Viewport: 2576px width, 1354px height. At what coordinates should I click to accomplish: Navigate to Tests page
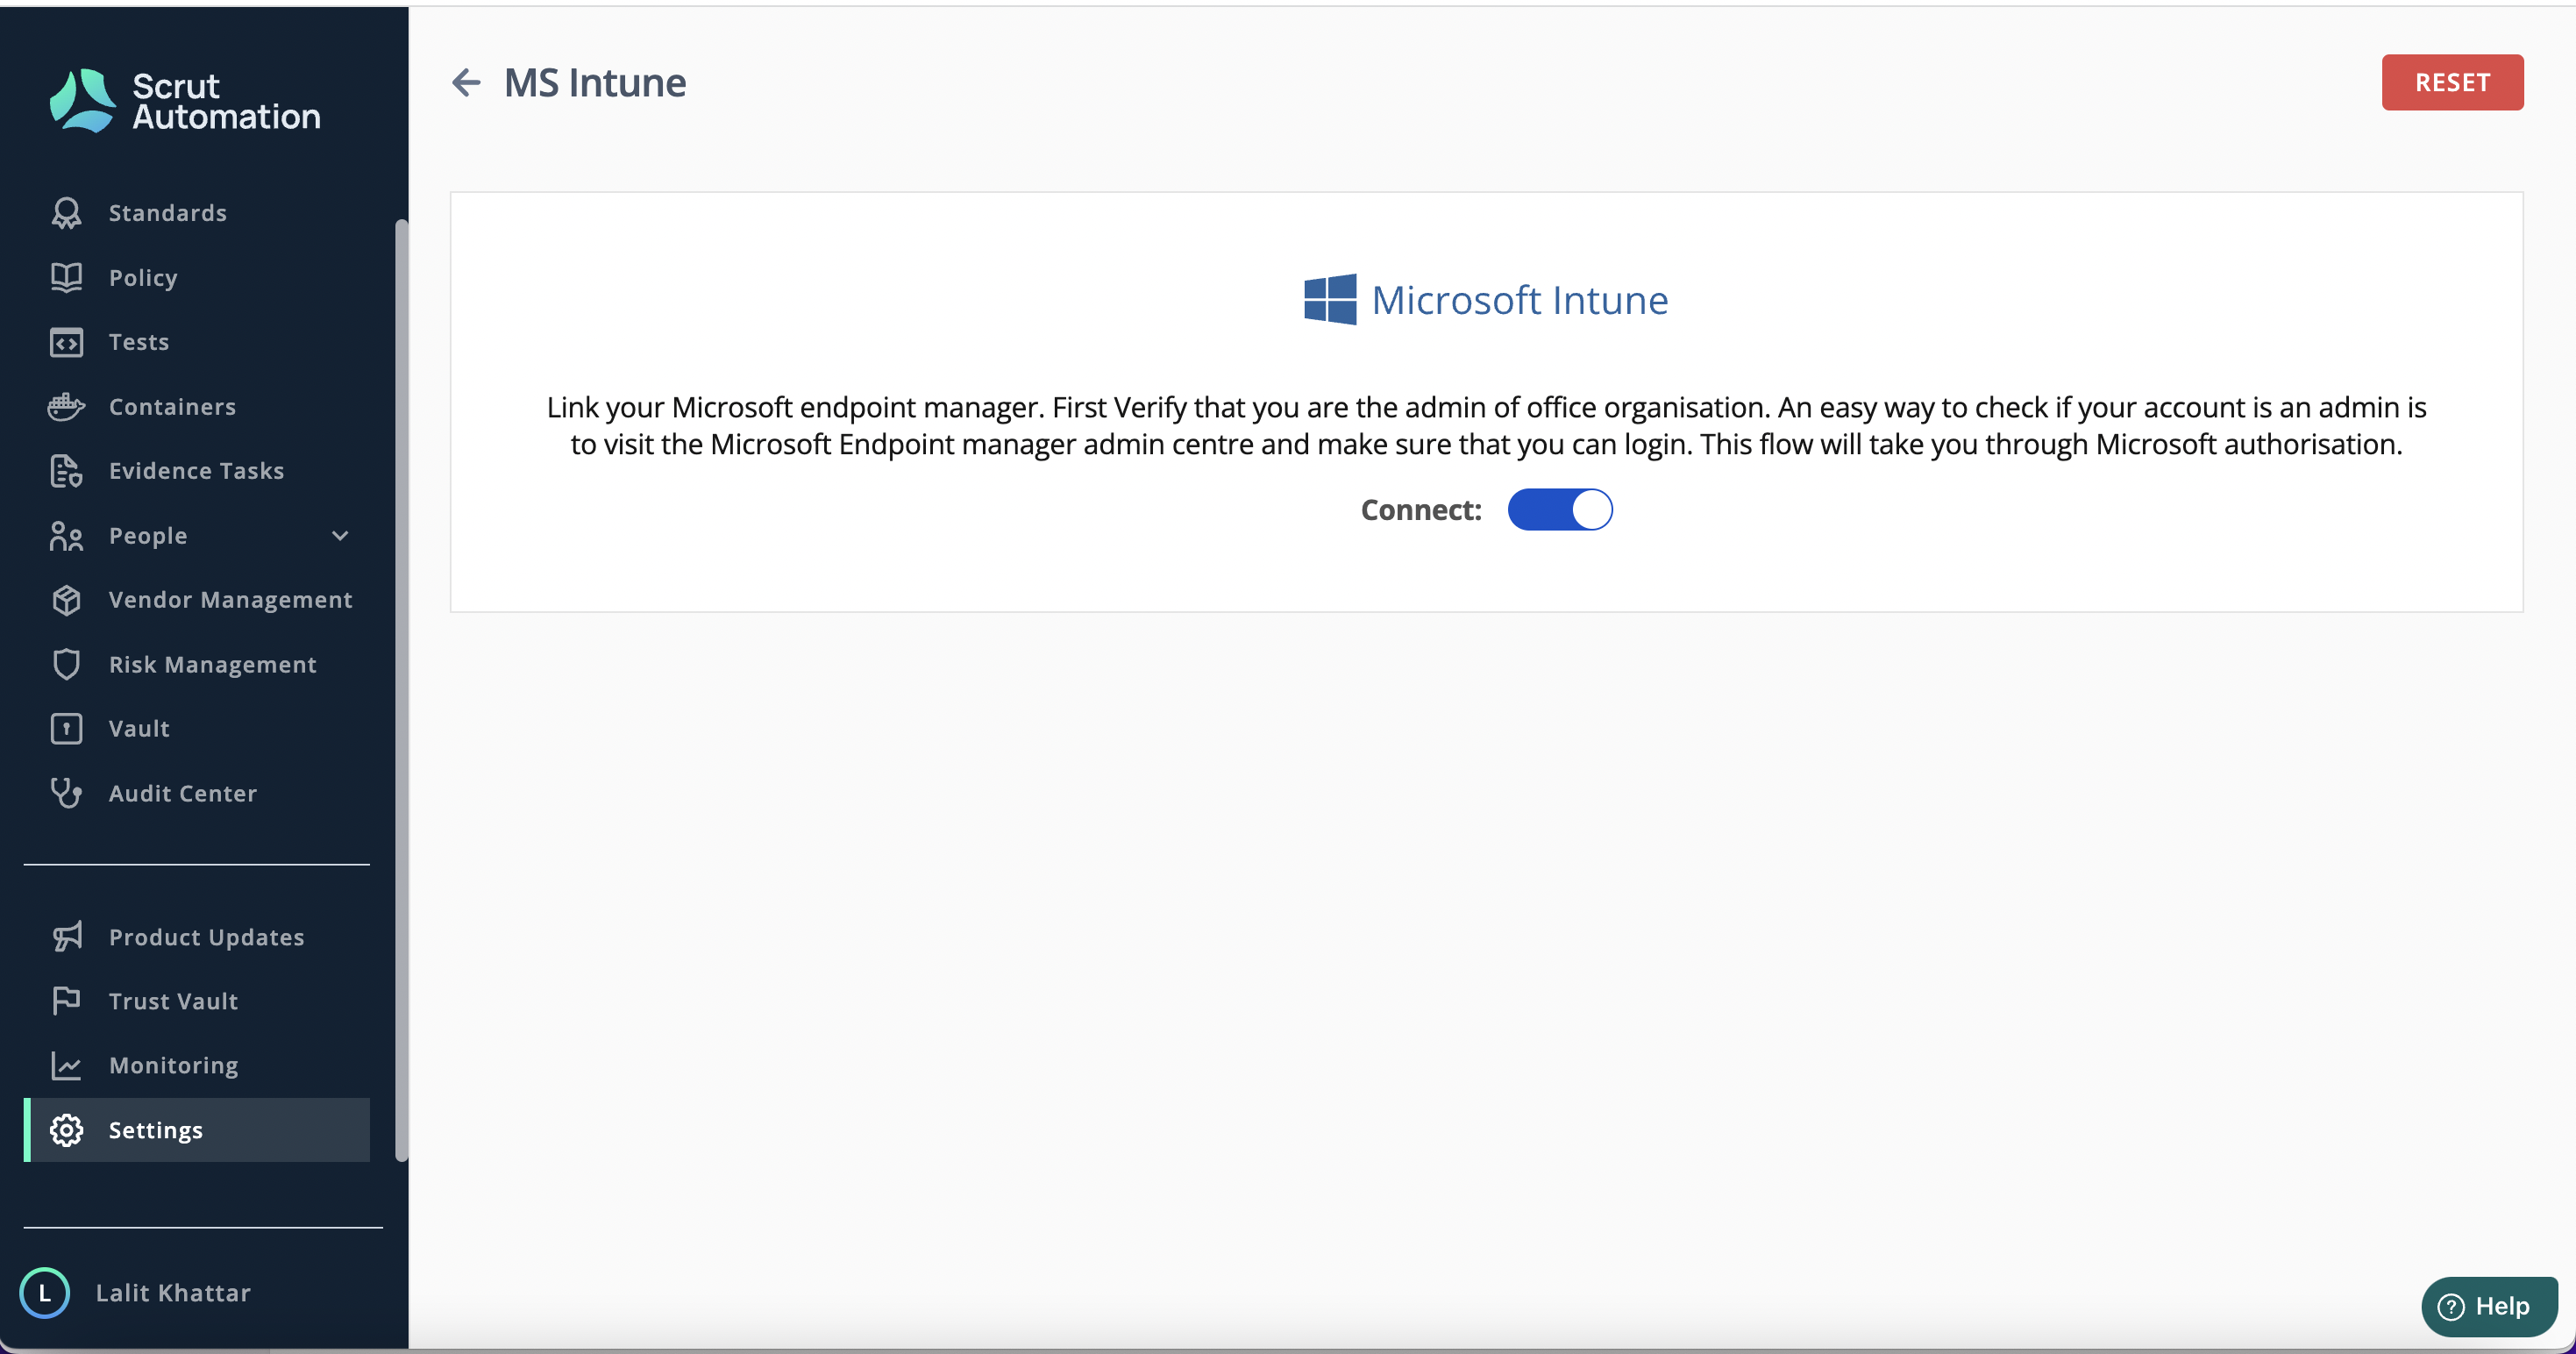pos(139,342)
